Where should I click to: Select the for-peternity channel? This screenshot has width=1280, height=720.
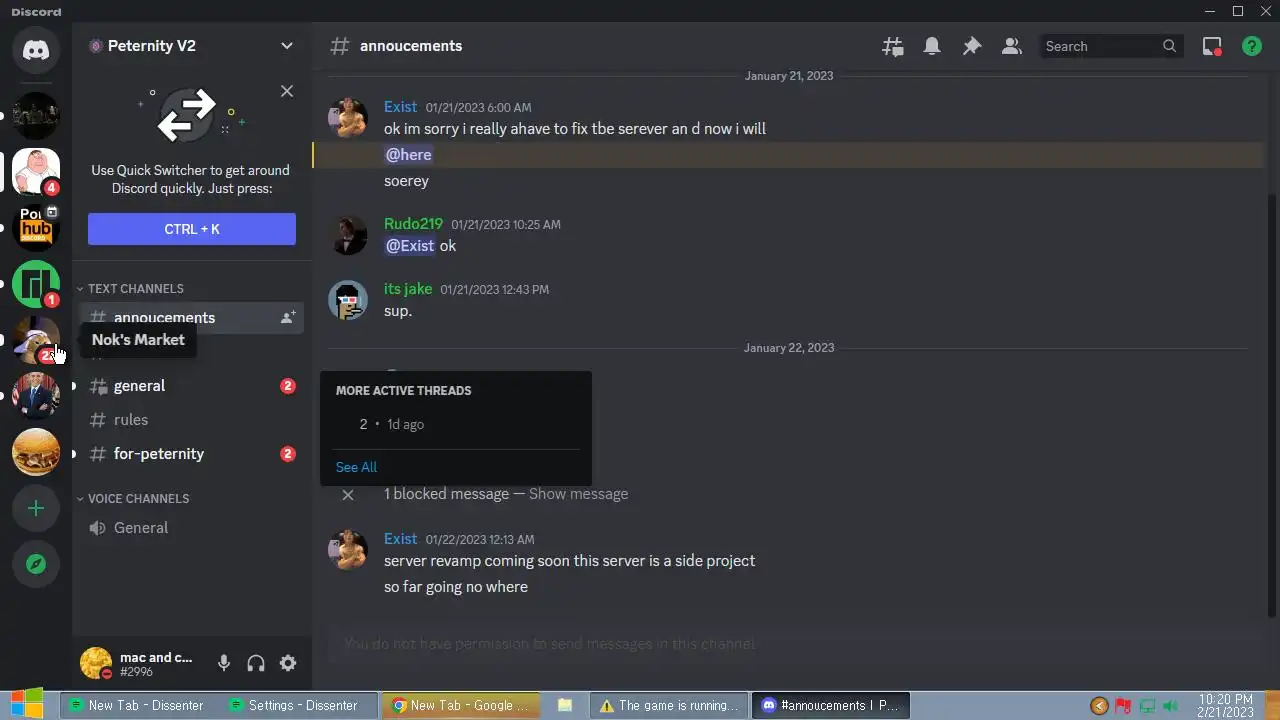pyautogui.click(x=190, y=453)
